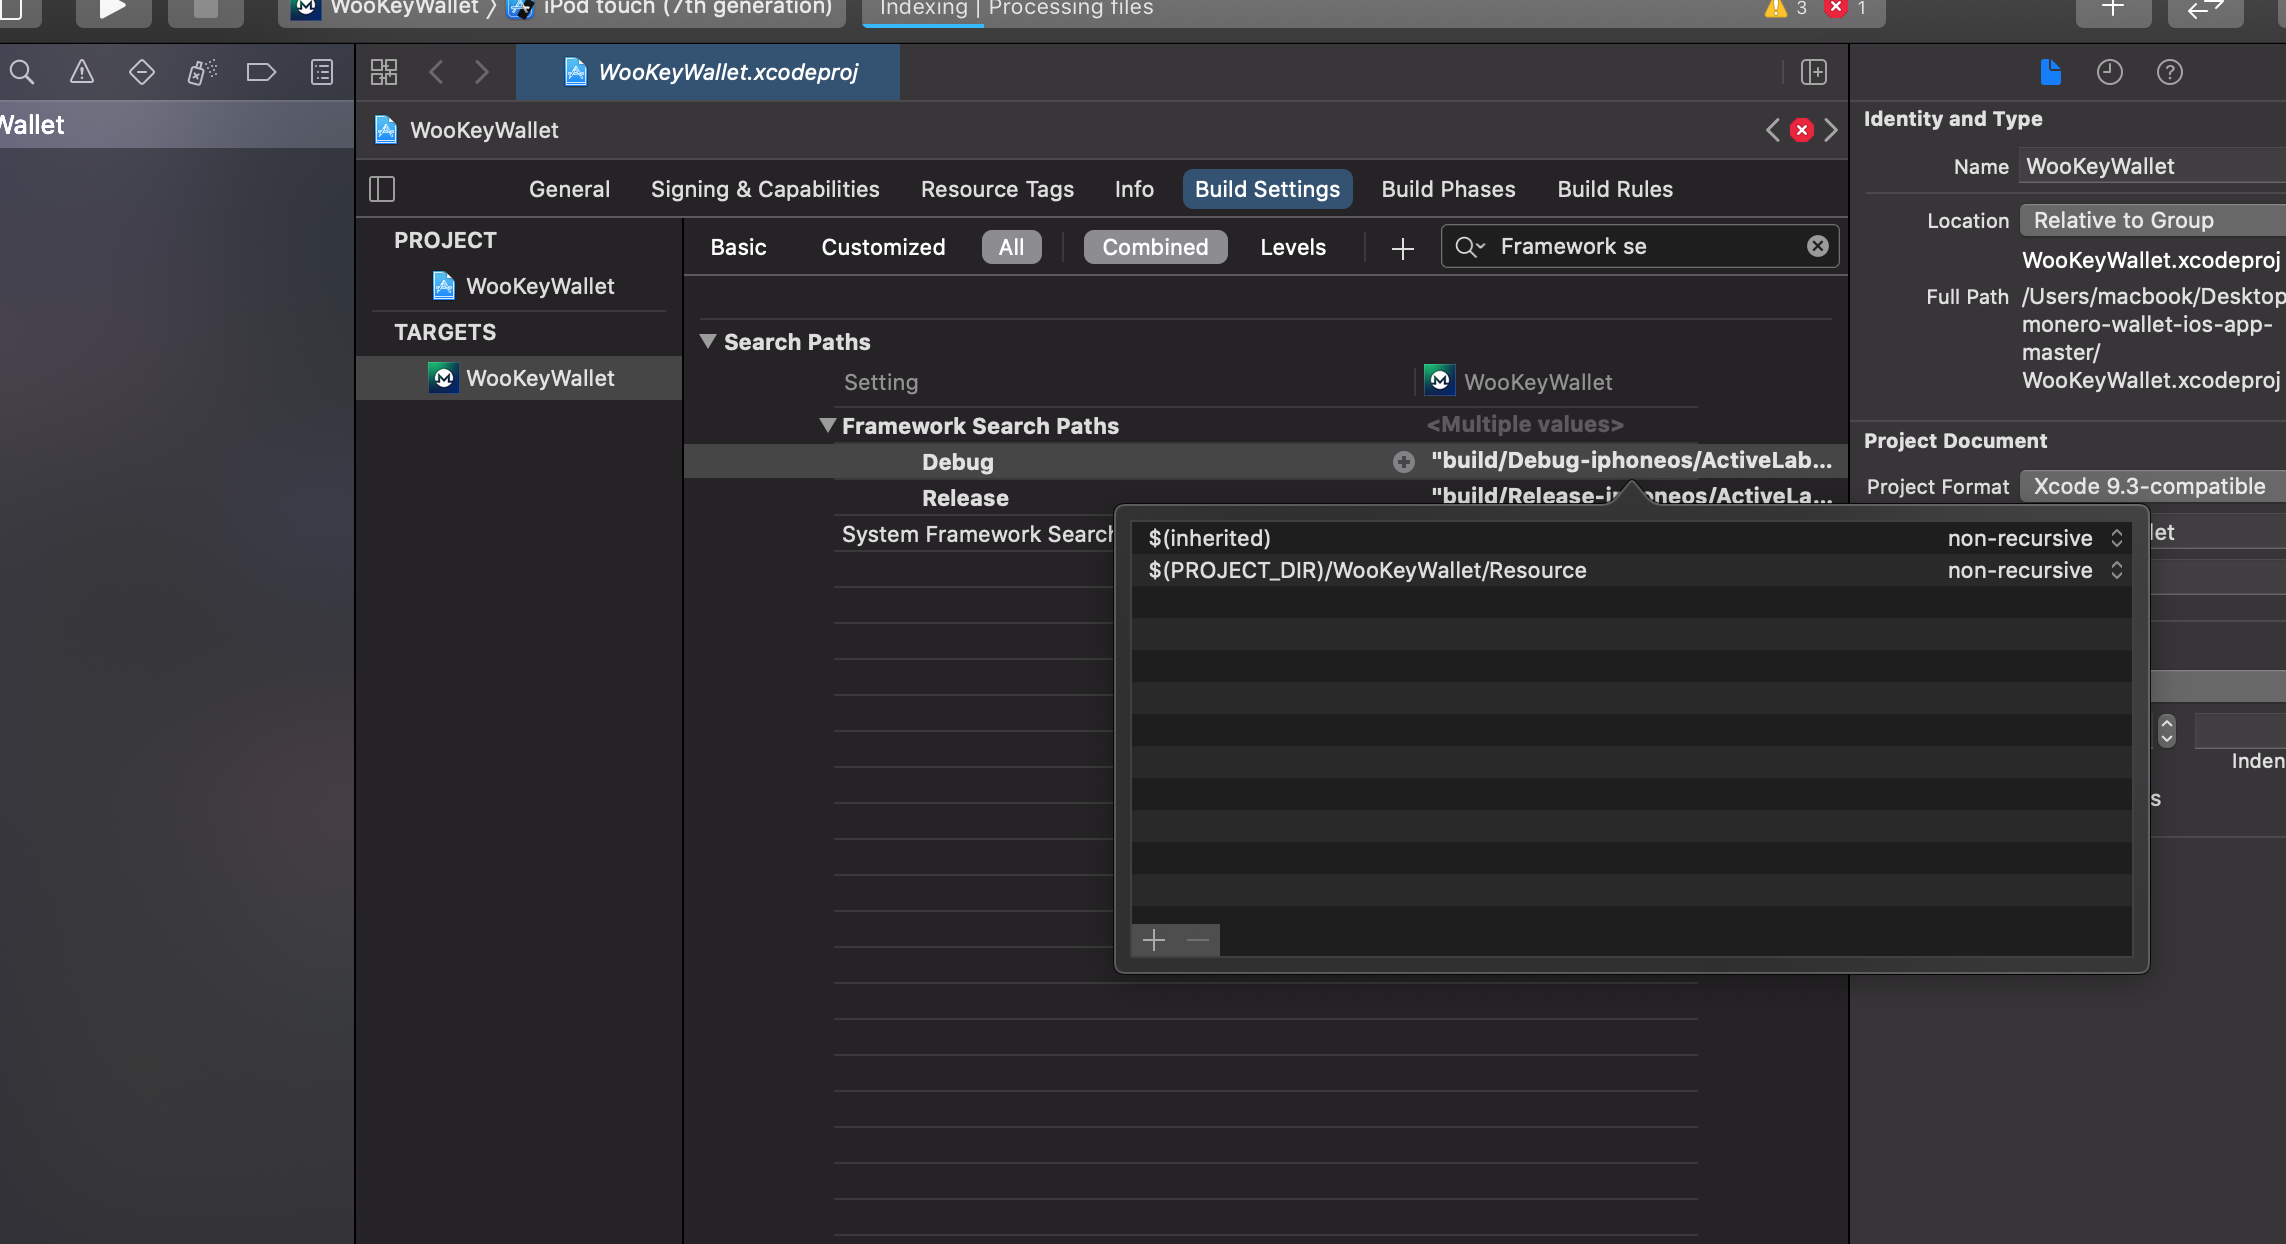
Task: Select Combined view mode
Action: 1155,247
